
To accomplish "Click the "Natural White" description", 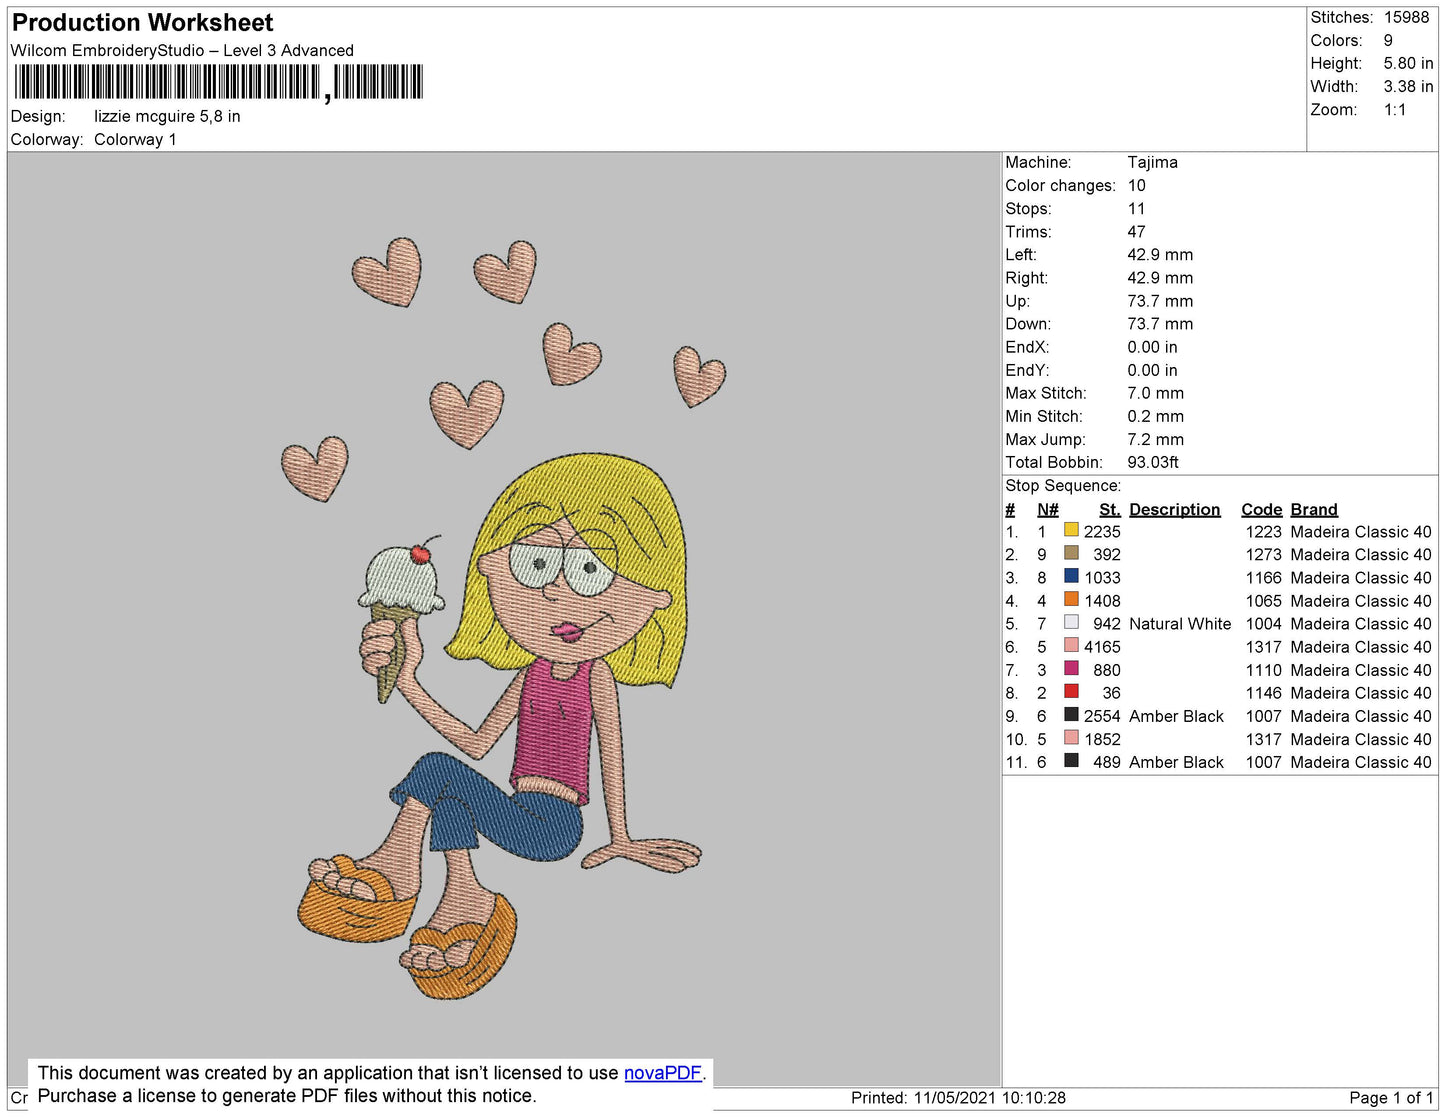I will [x=1180, y=623].
